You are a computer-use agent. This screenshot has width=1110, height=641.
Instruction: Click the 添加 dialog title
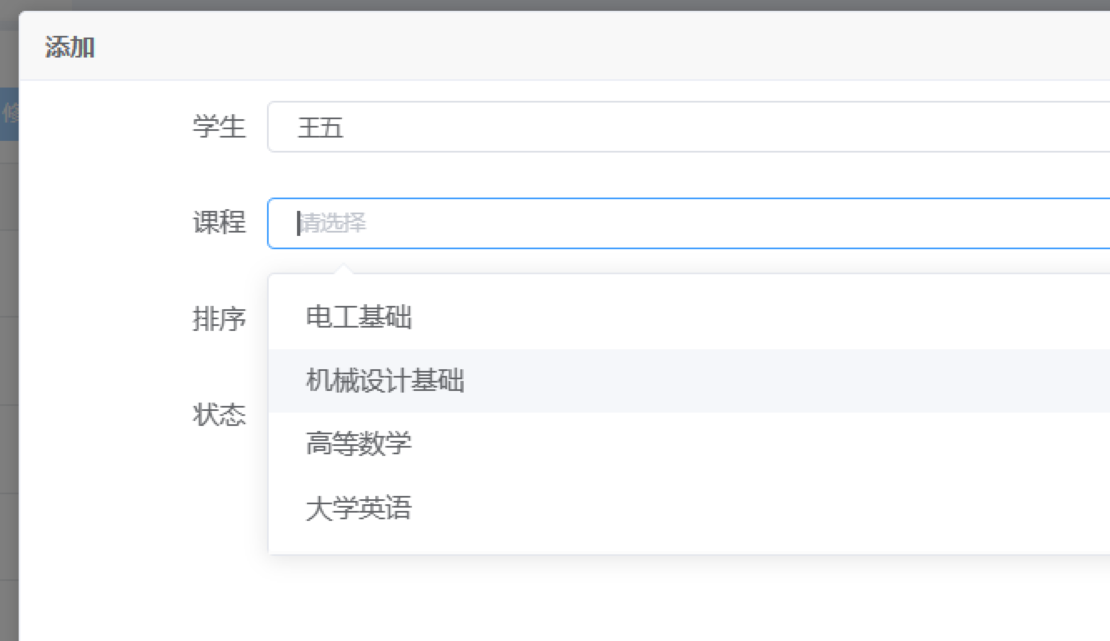pos(70,47)
